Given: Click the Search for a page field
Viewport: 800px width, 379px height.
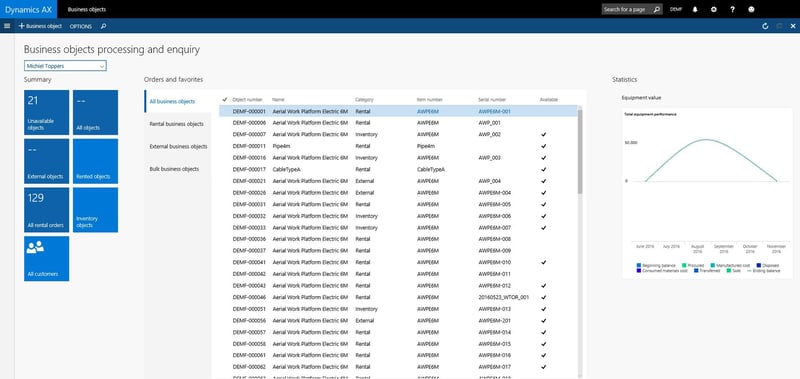Looking at the screenshot, I should (632, 9).
